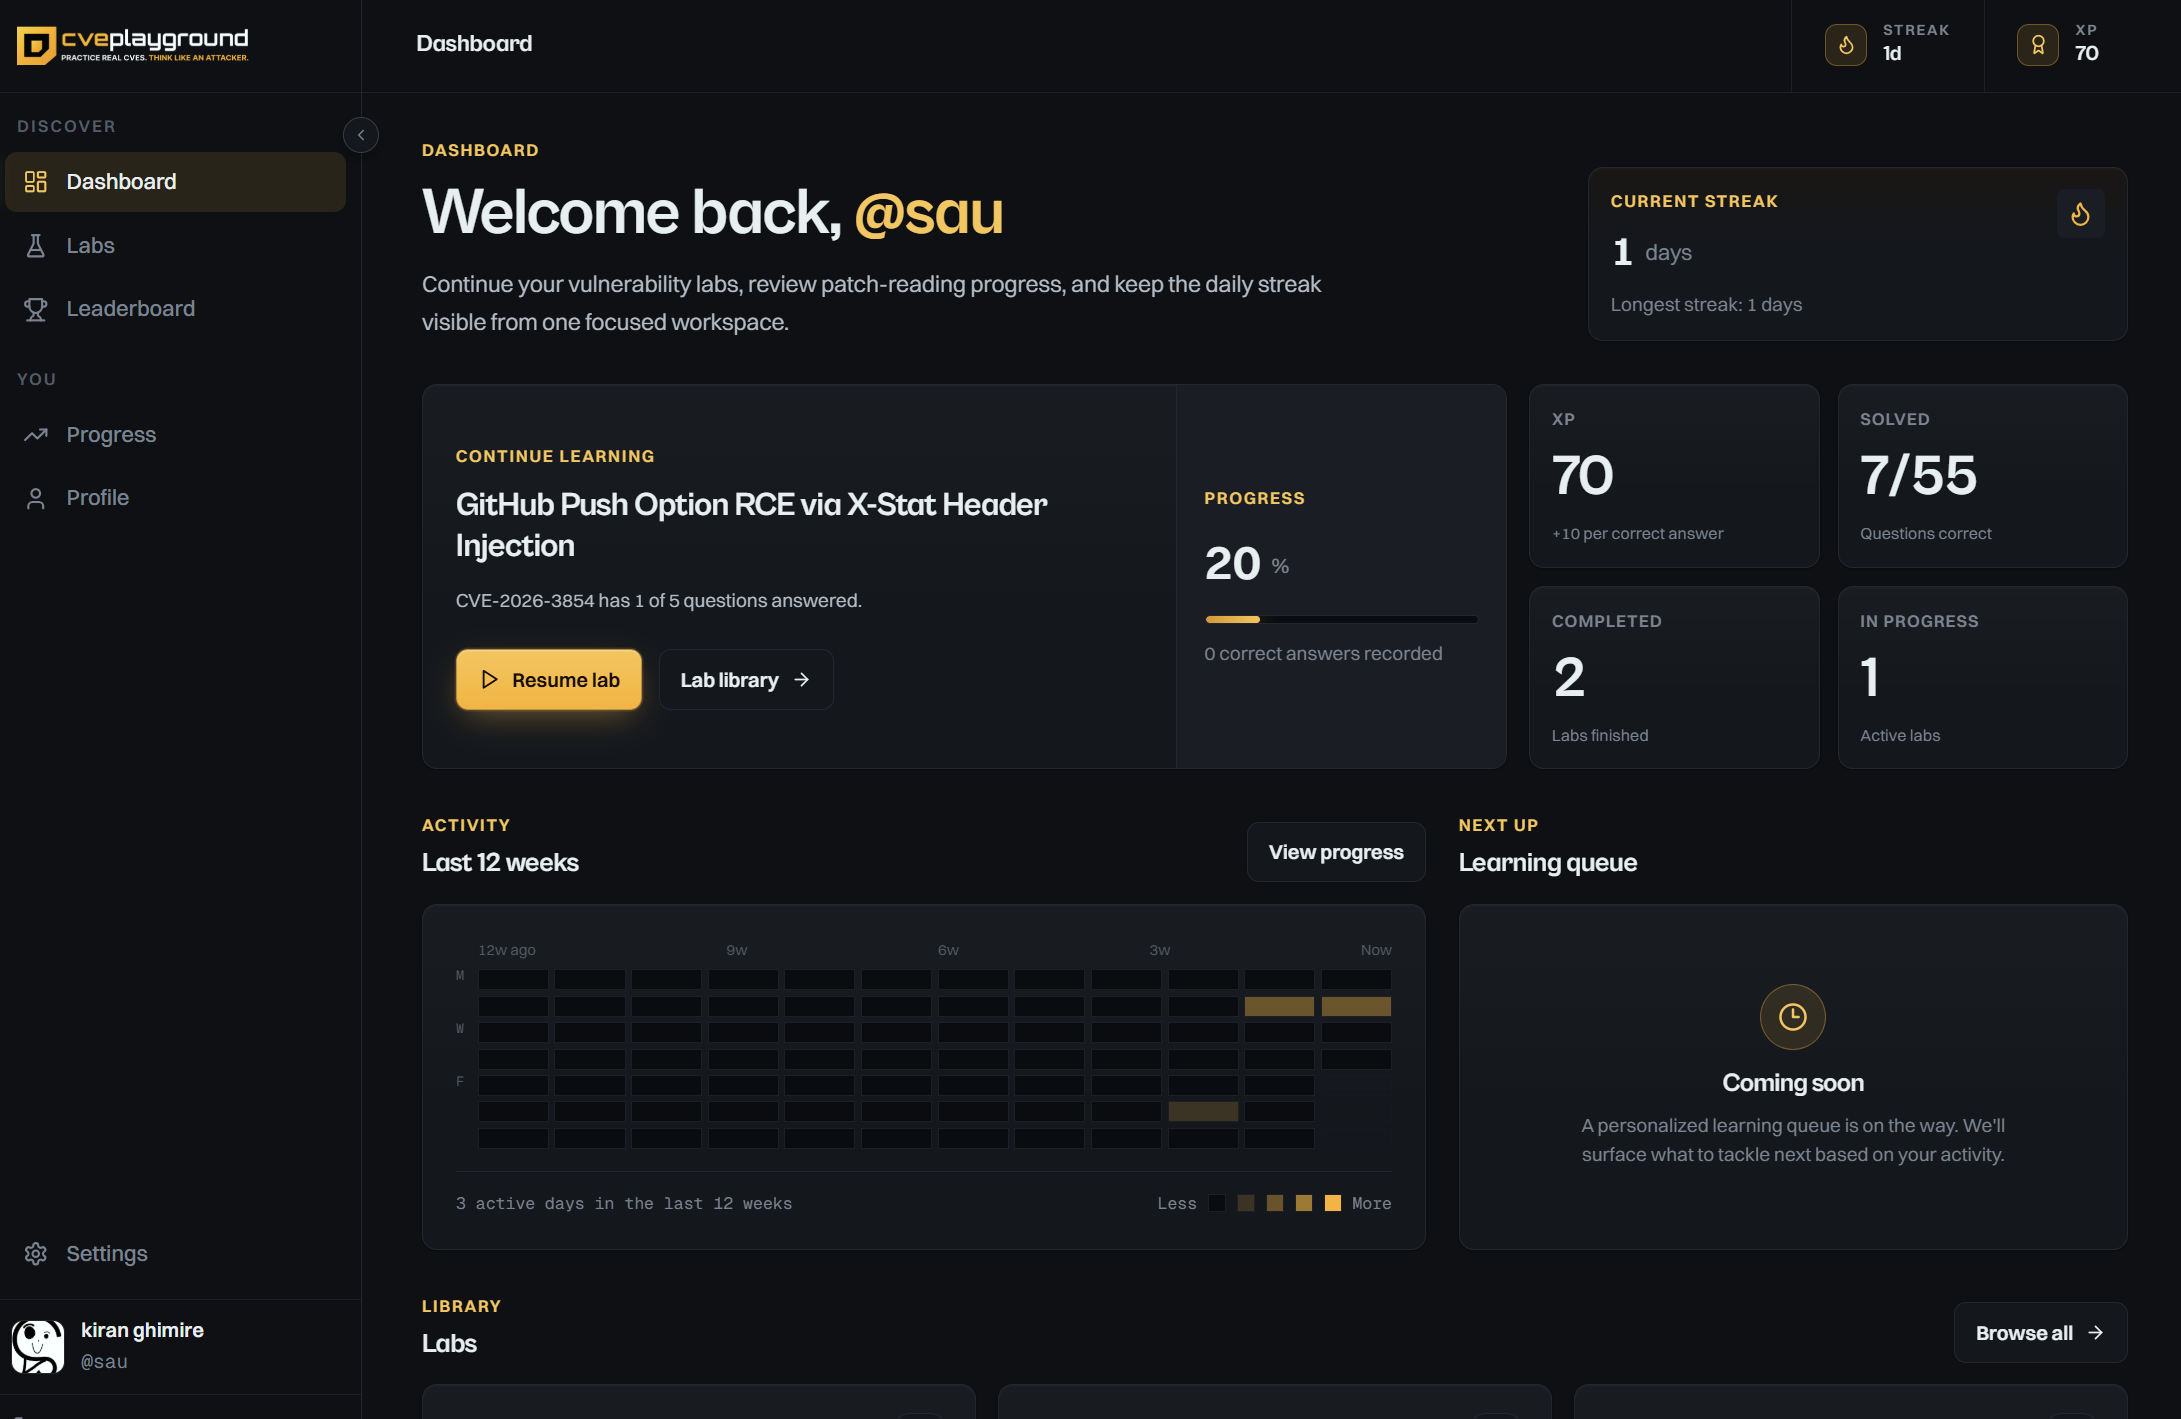
Task: Click the '+10 per correct answer' text
Action: point(1637,534)
